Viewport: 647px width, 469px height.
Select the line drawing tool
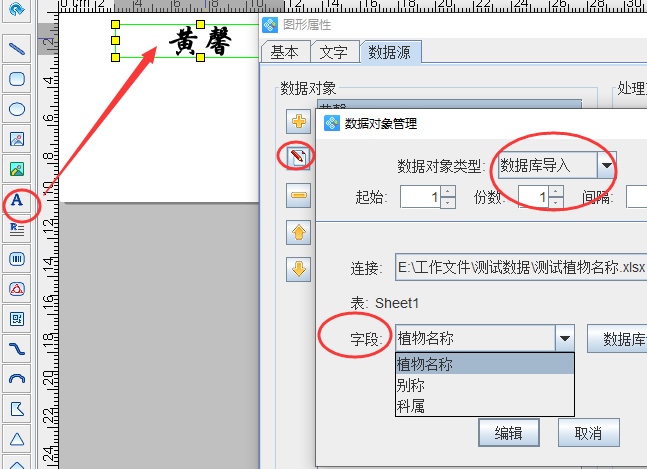[17, 49]
